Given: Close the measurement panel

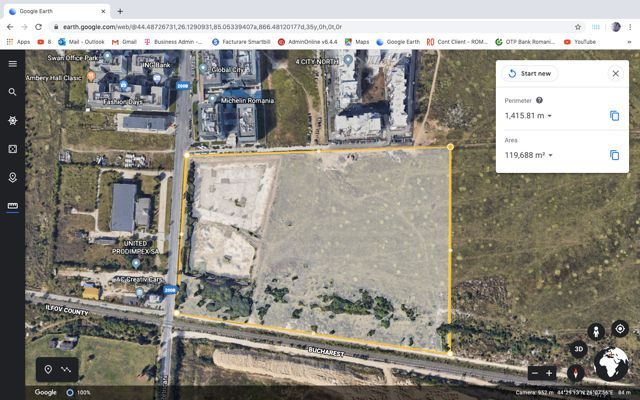Looking at the screenshot, I should tap(615, 73).
